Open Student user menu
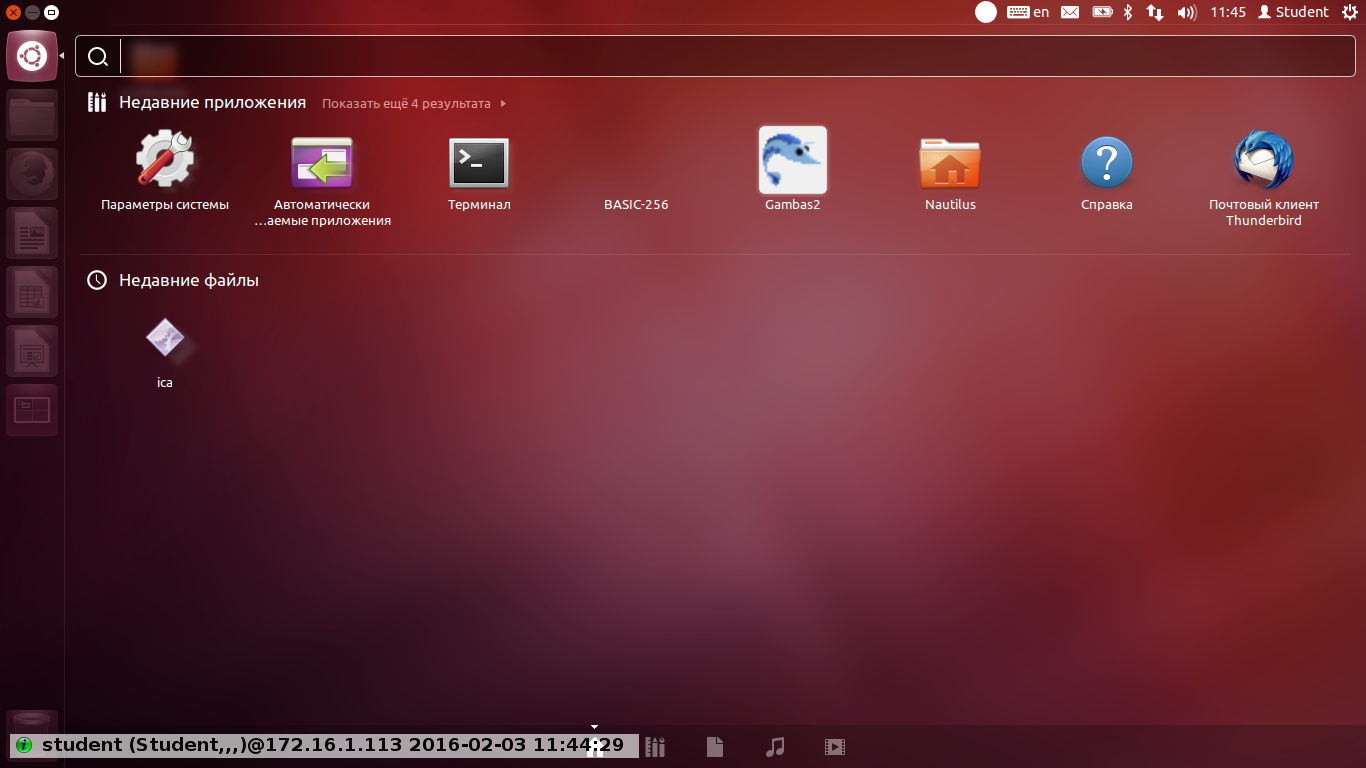Image resolution: width=1366 pixels, height=768 pixels. (1293, 12)
